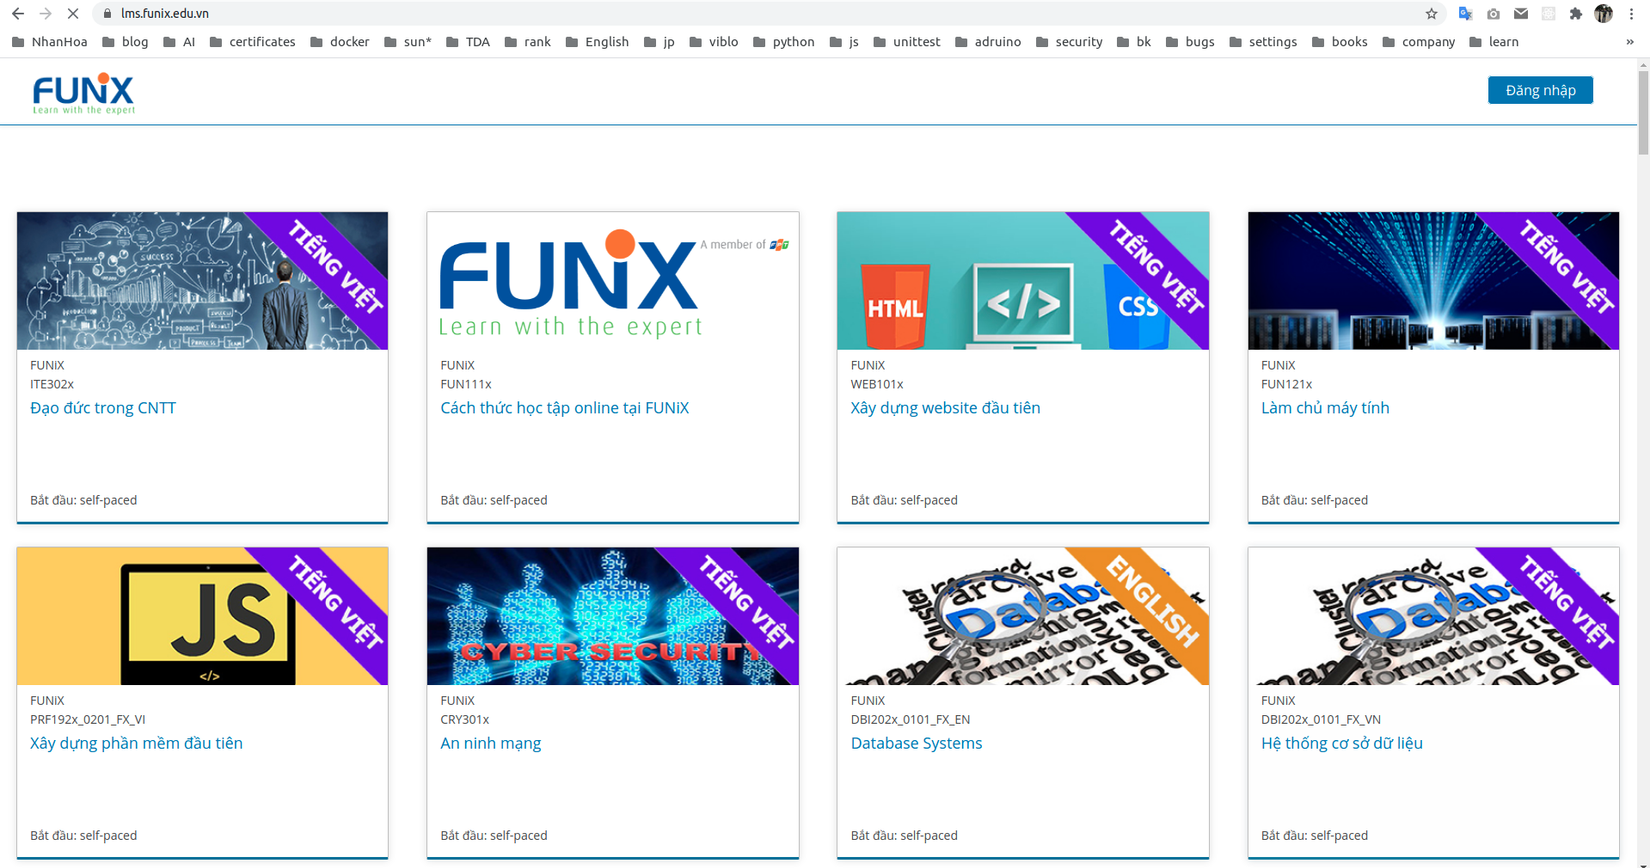Expand the docker bookmark folder
The image size is (1650, 868).
pos(339,42)
